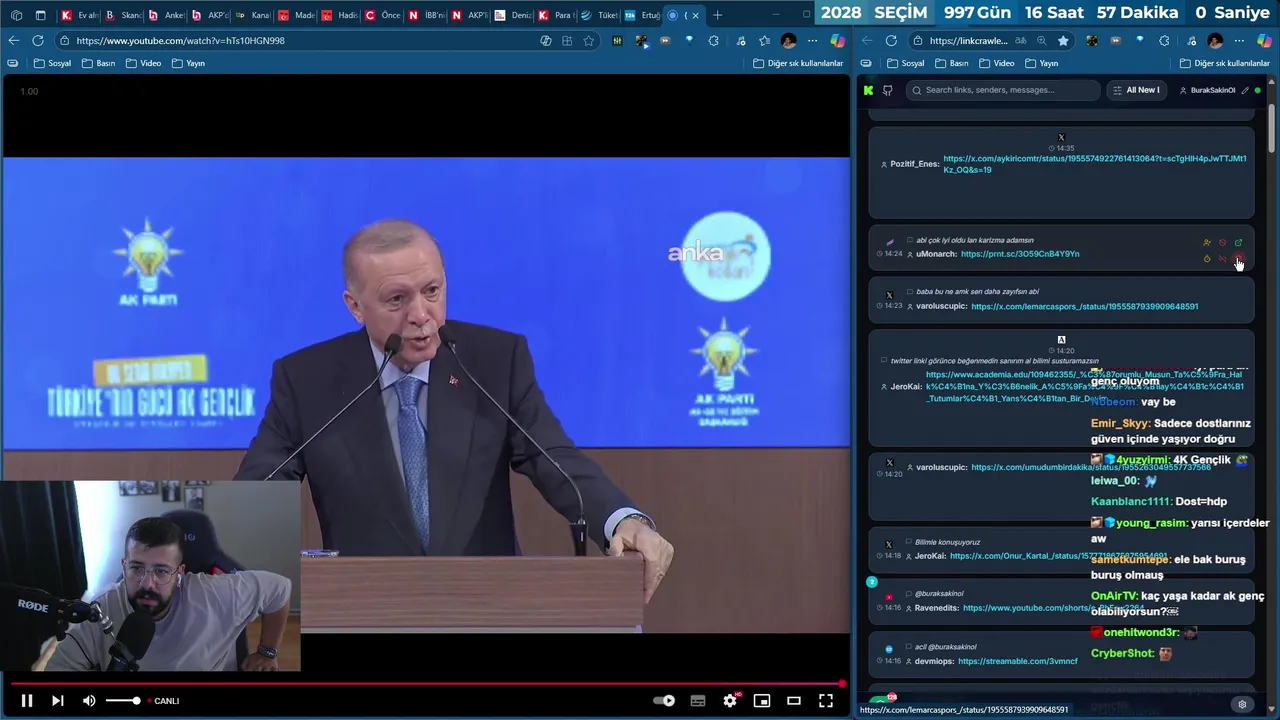Open translate icon in linkcrawler address bar

tap(1020, 41)
